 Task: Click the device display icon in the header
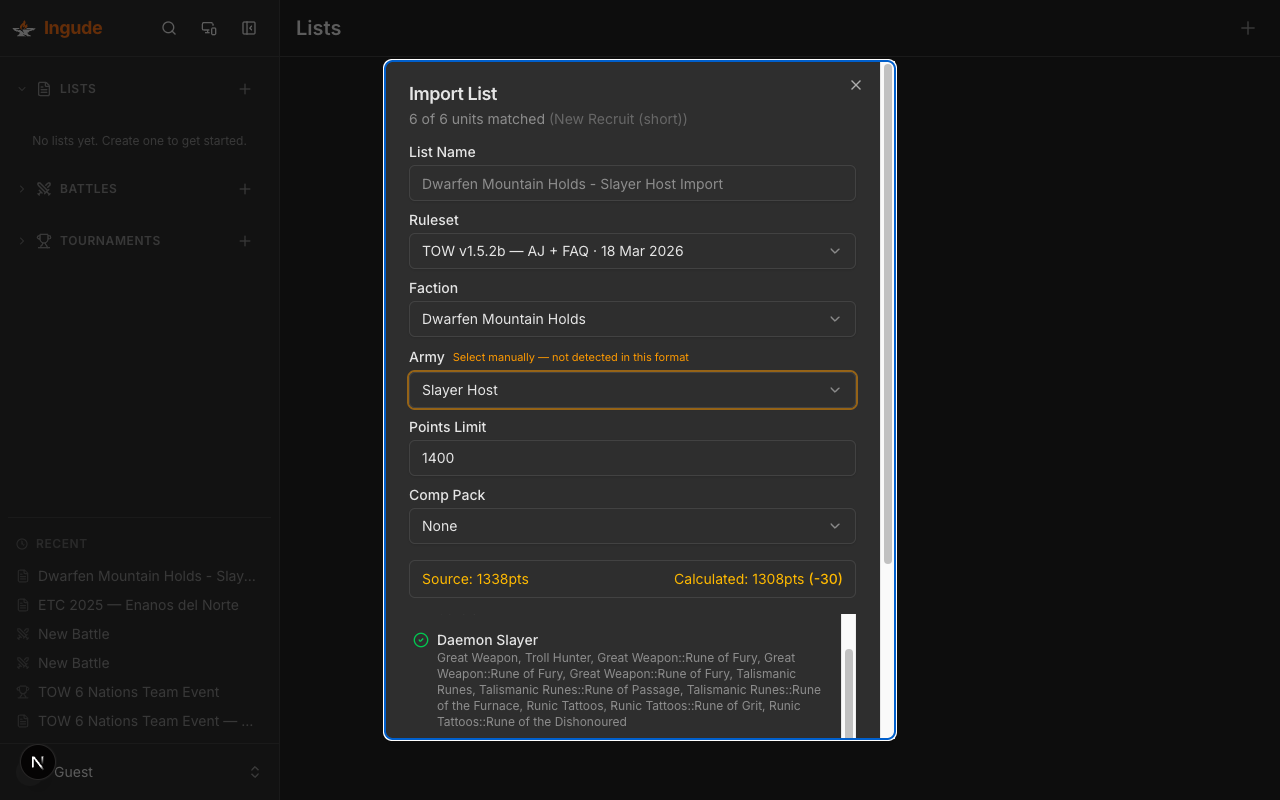point(209,28)
